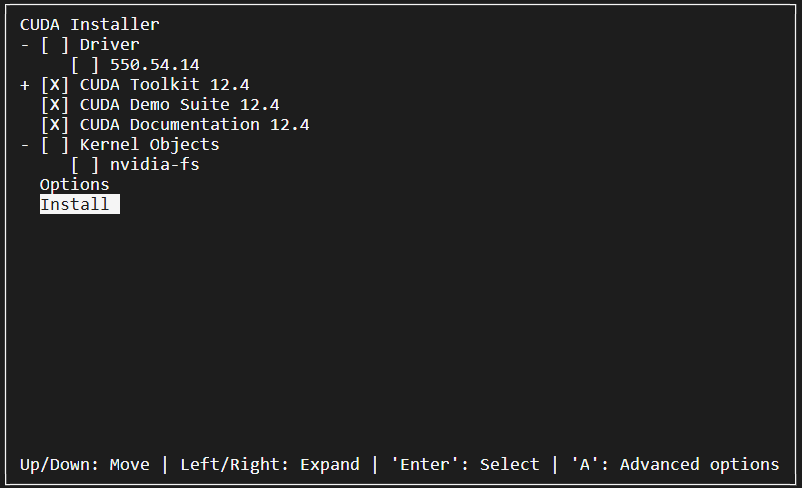Check the 550.54.14 driver version box
802x488 pixels.
pyautogui.click(x=85, y=65)
